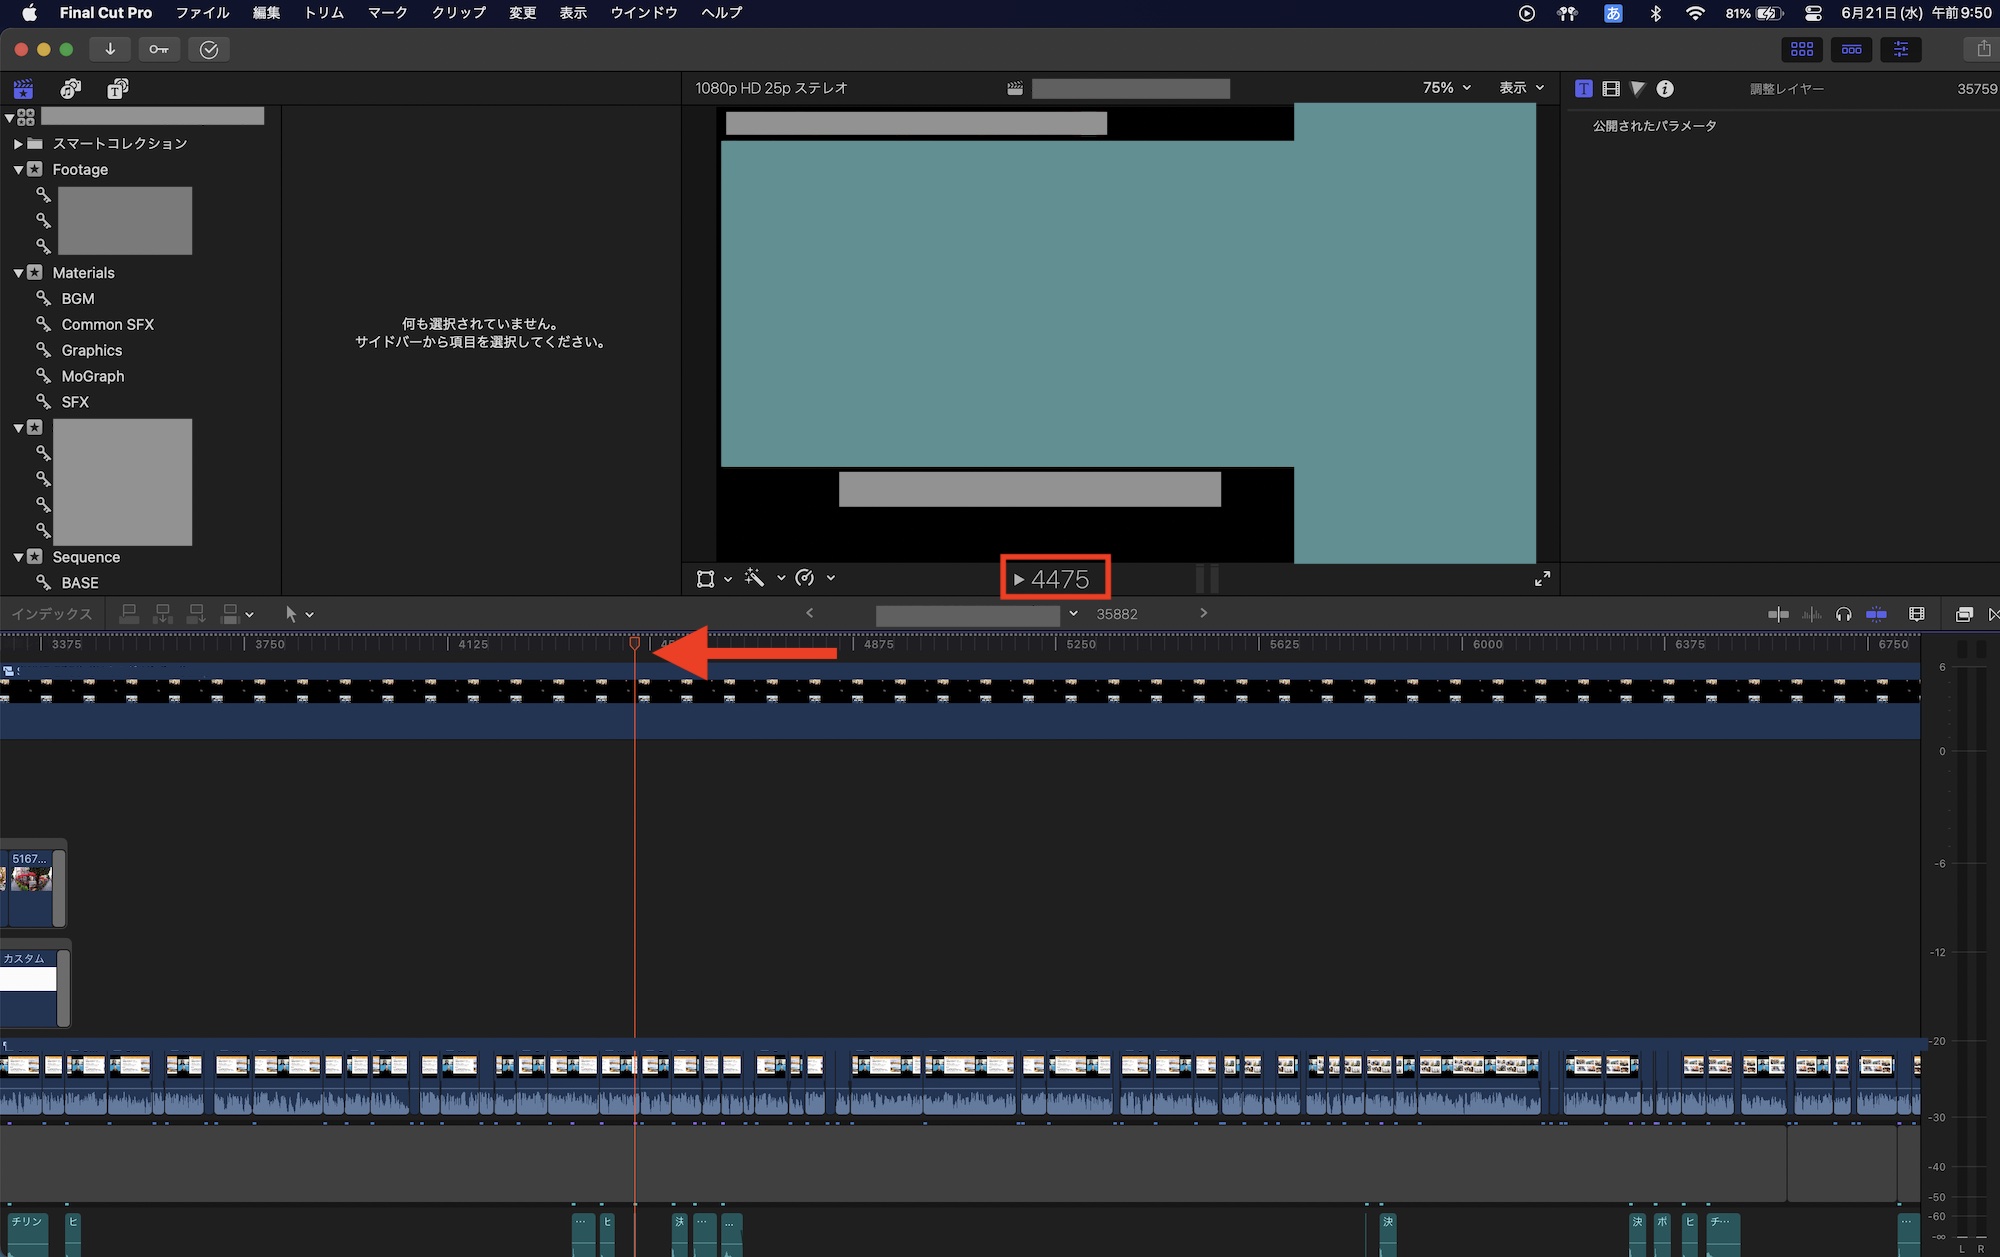The image size is (2000, 1257).
Task: Click the インデックス timeline button
Action: pos(52,614)
